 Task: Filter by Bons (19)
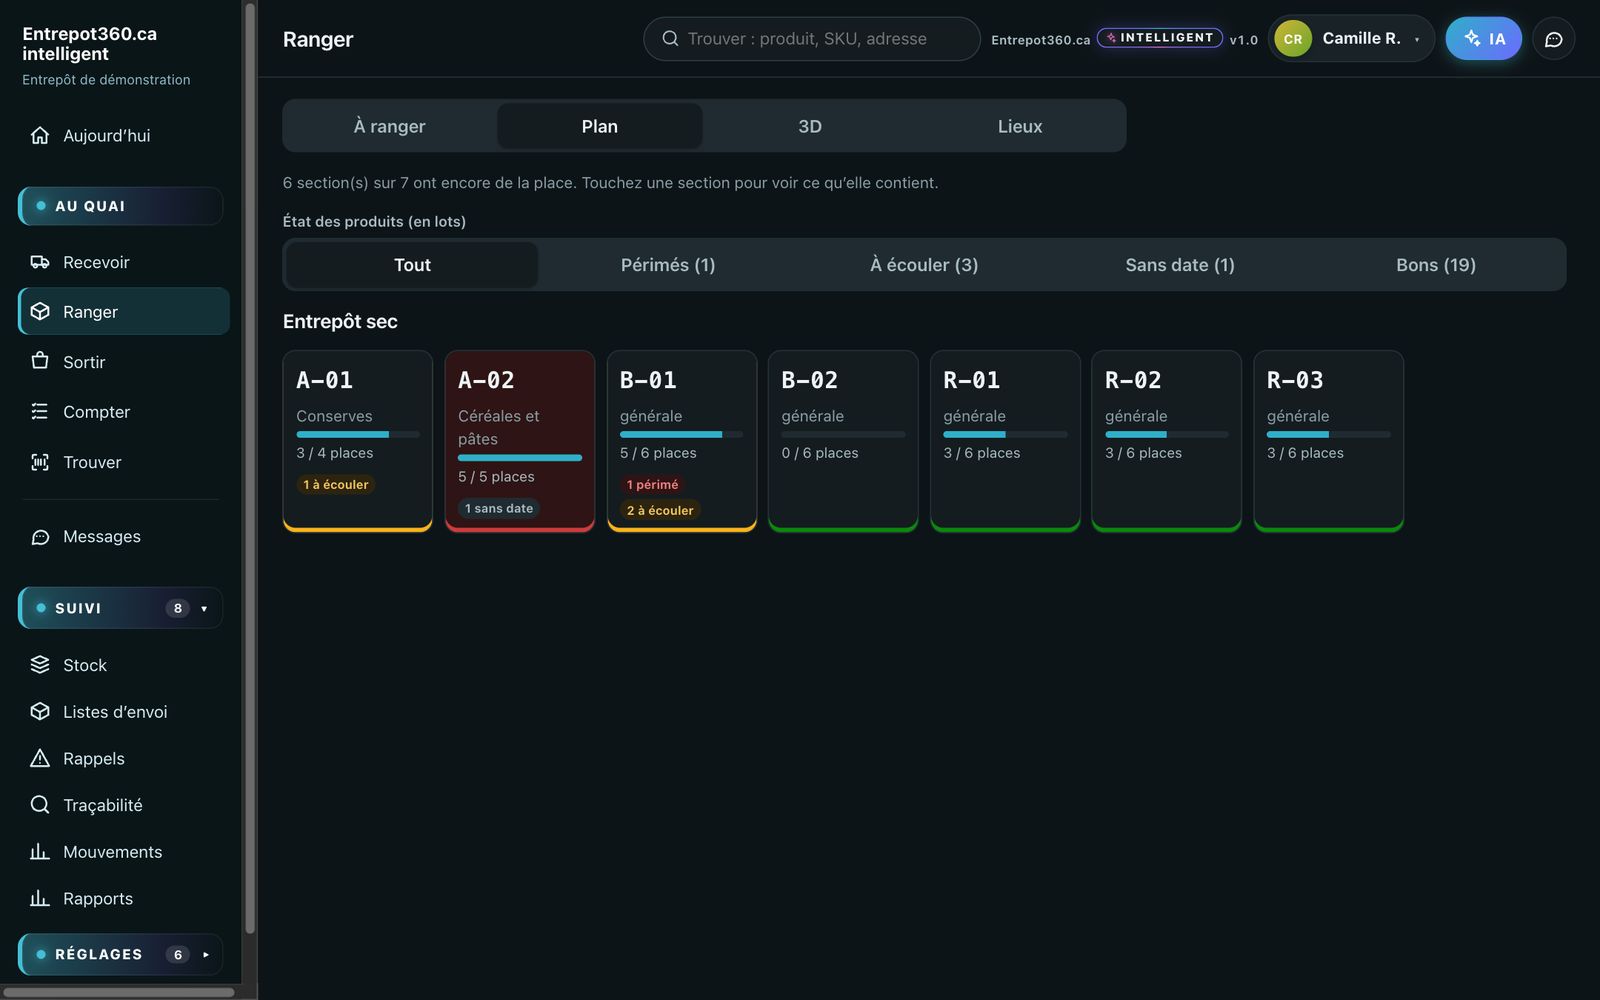coord(1436,265)
